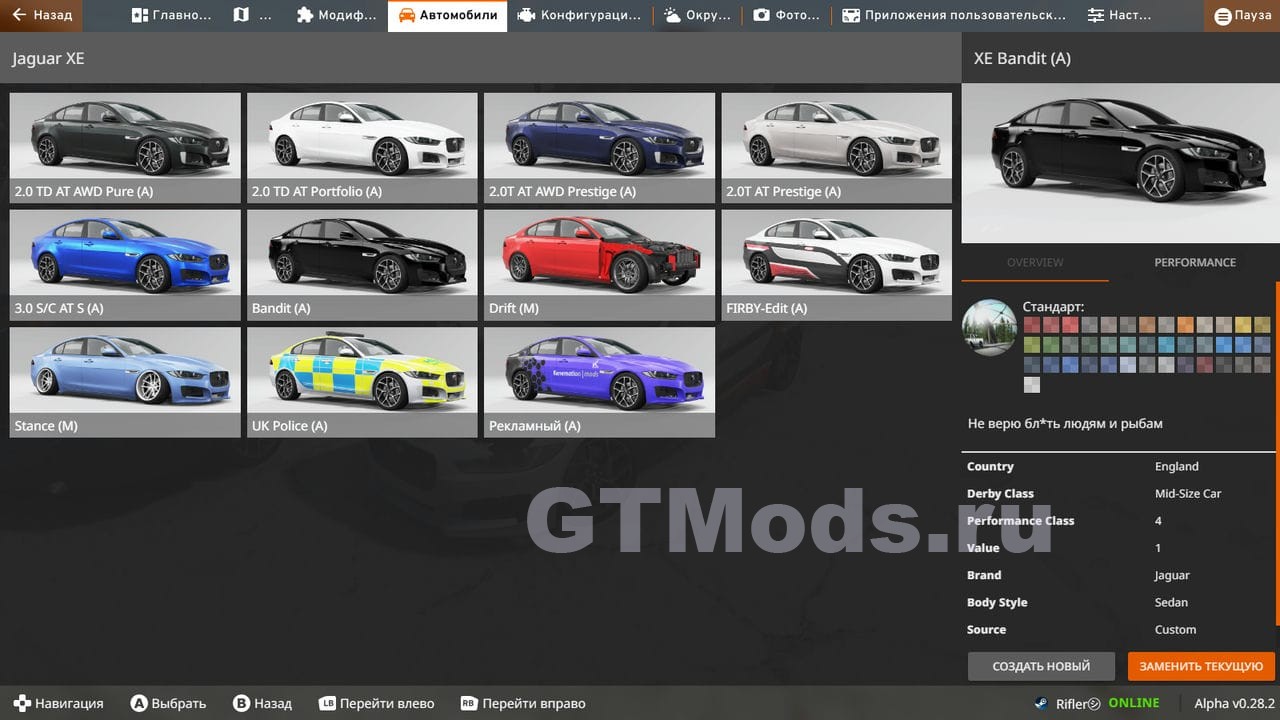Select the Drift (M) configuration thumbnail

(599, 264)
